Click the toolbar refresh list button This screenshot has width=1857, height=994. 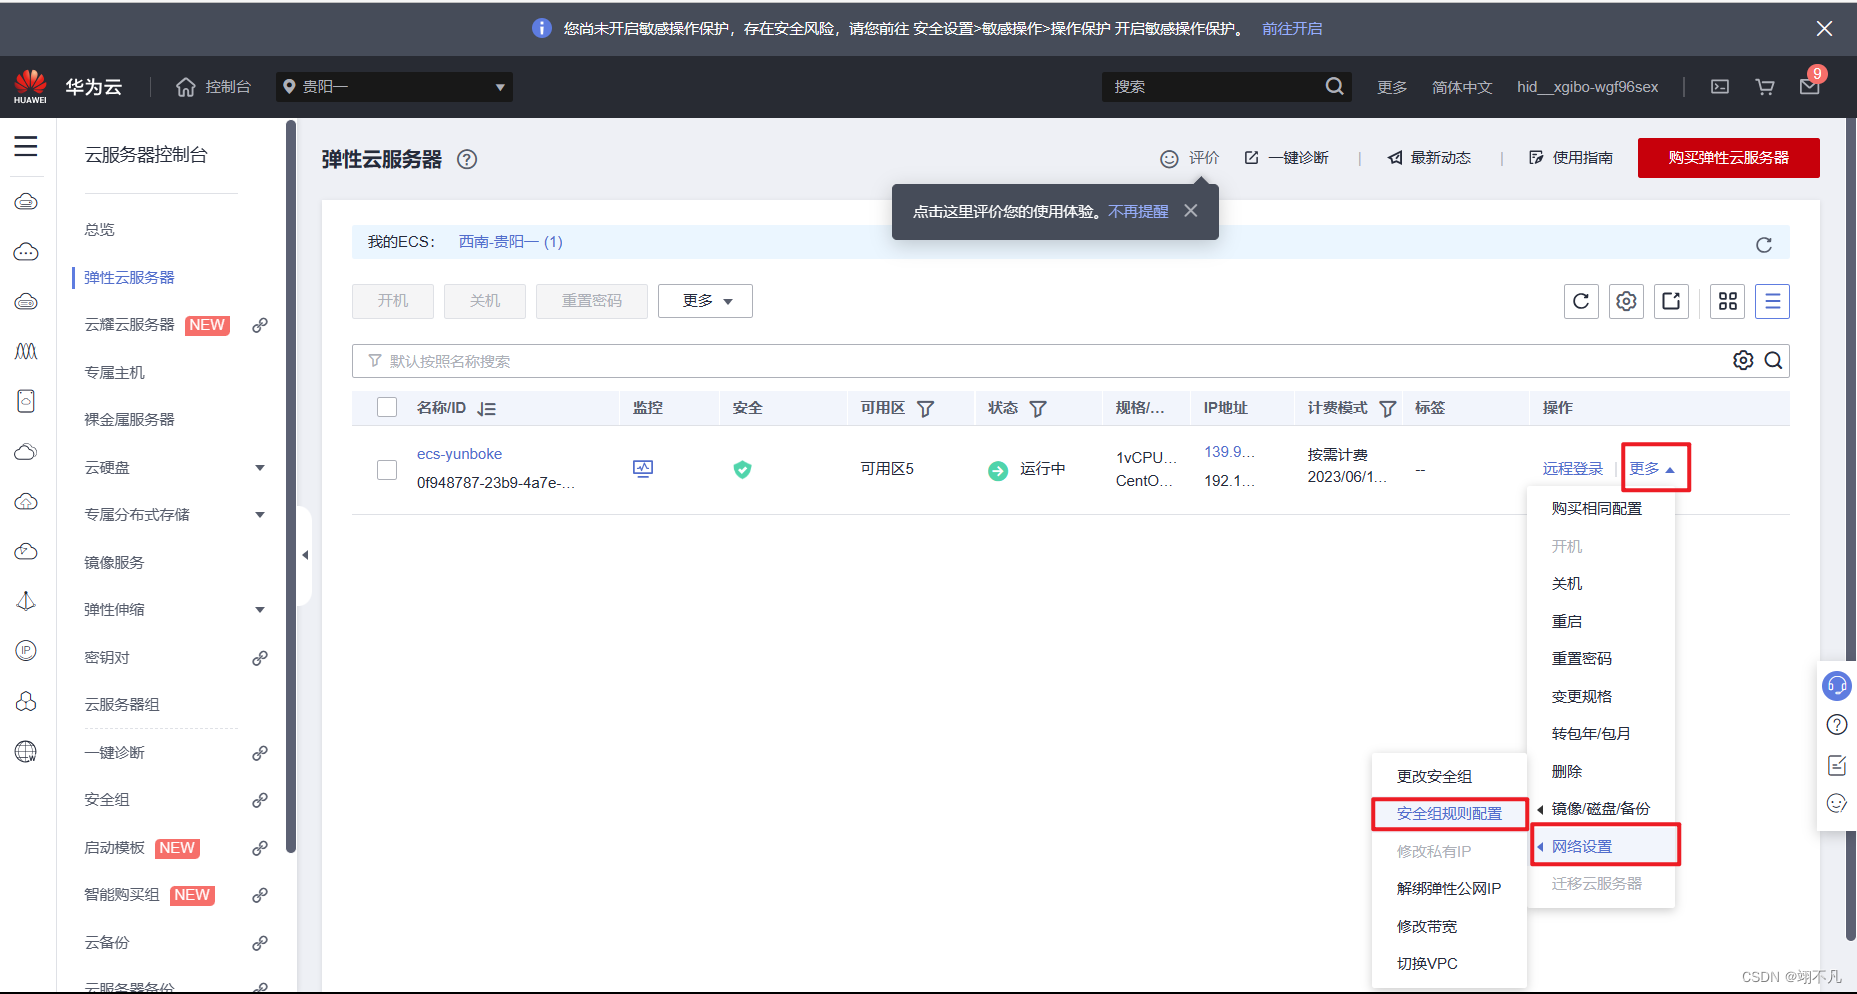click(x=1581, y=301)
